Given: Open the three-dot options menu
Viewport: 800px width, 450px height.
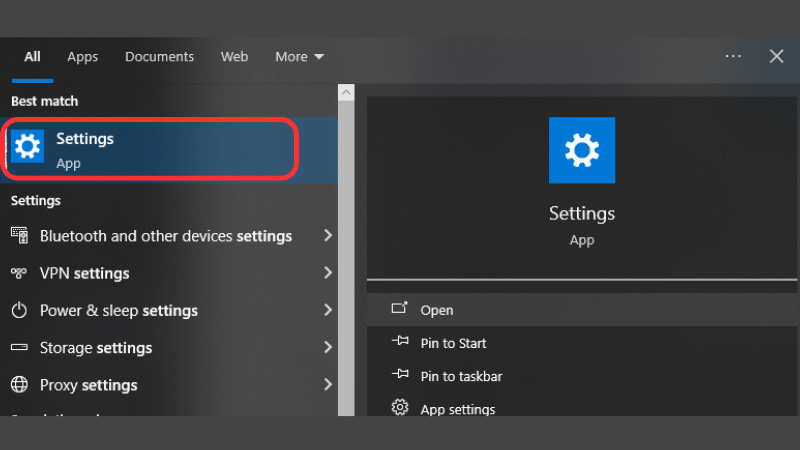Looking at the screenshot, I should coord(733,56).
